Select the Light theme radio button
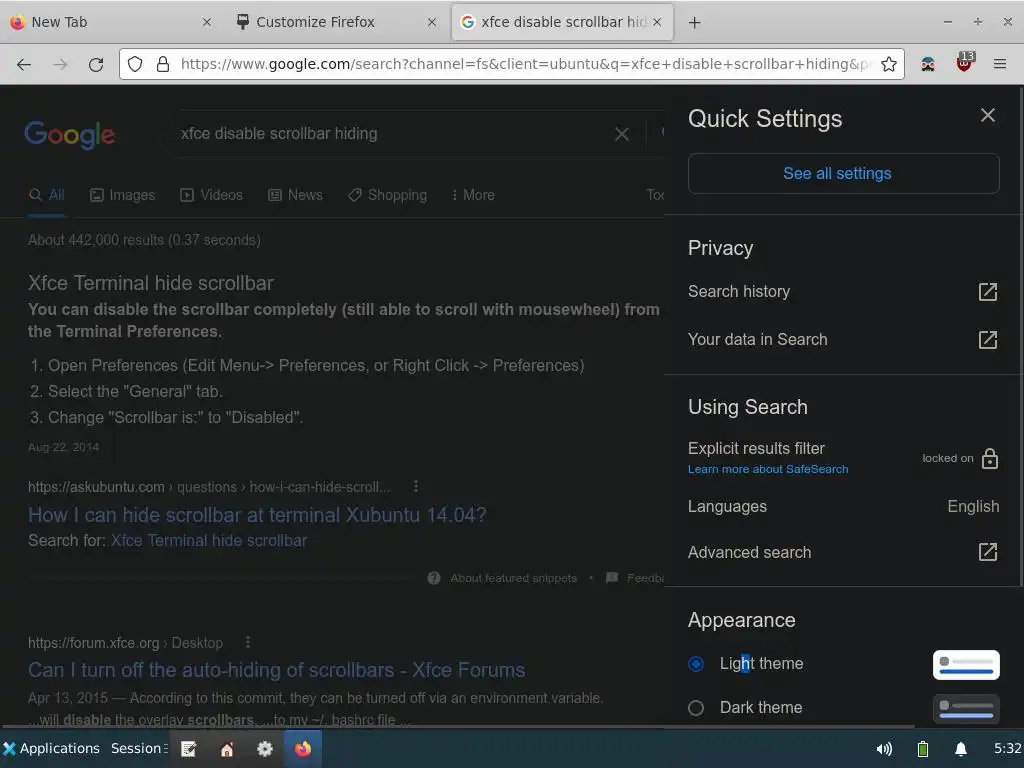 [696, 664]
